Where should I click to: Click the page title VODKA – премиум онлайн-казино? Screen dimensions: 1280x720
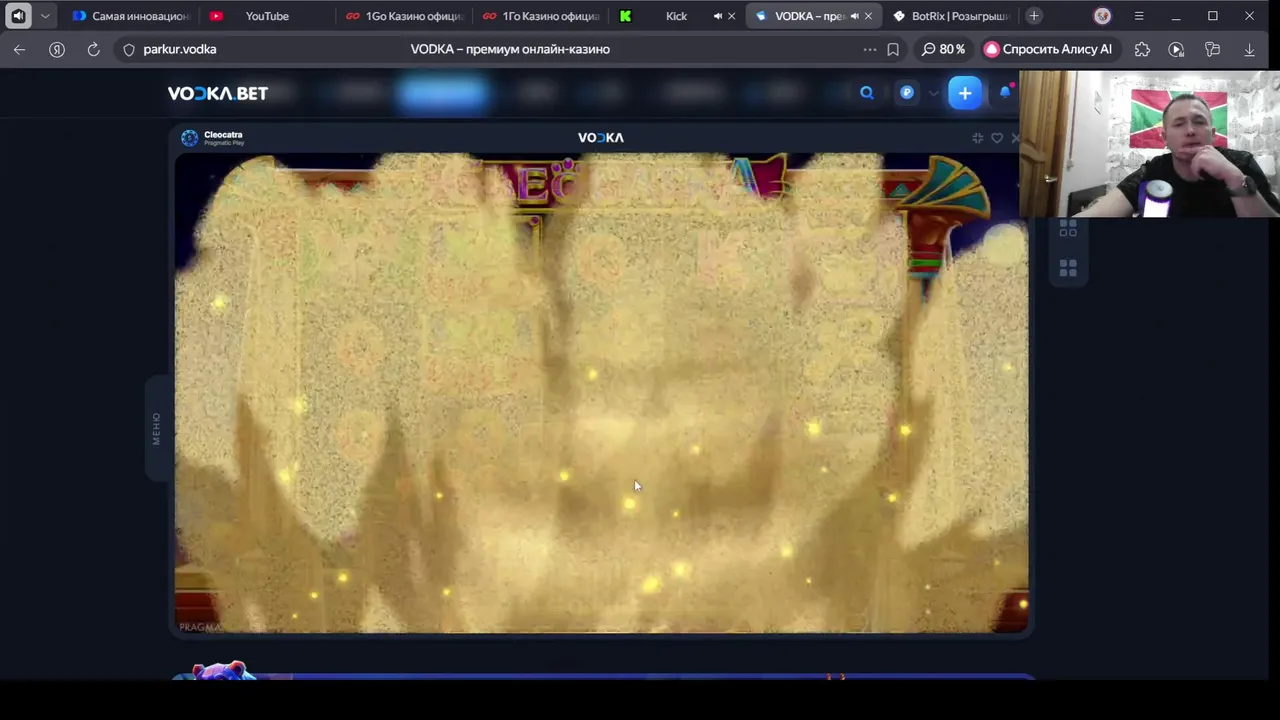point(510,49)
